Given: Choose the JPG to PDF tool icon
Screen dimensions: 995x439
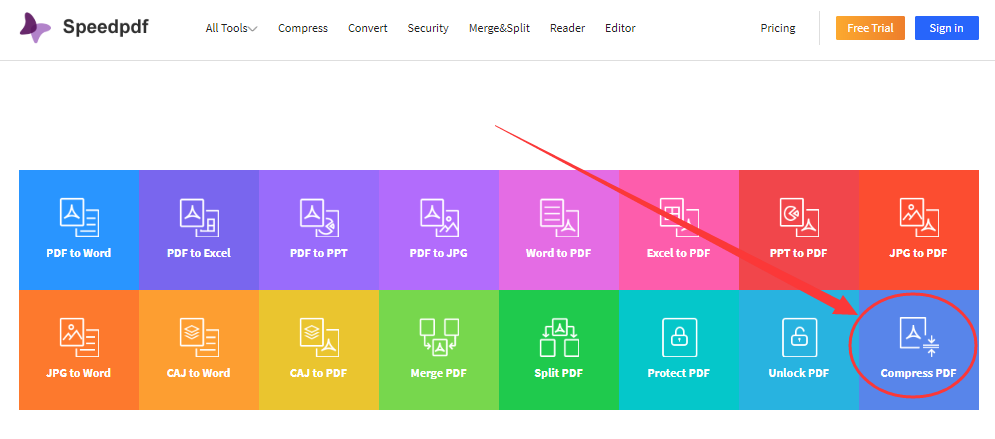Looking at the screenshot, I should (x=919, y=217).
